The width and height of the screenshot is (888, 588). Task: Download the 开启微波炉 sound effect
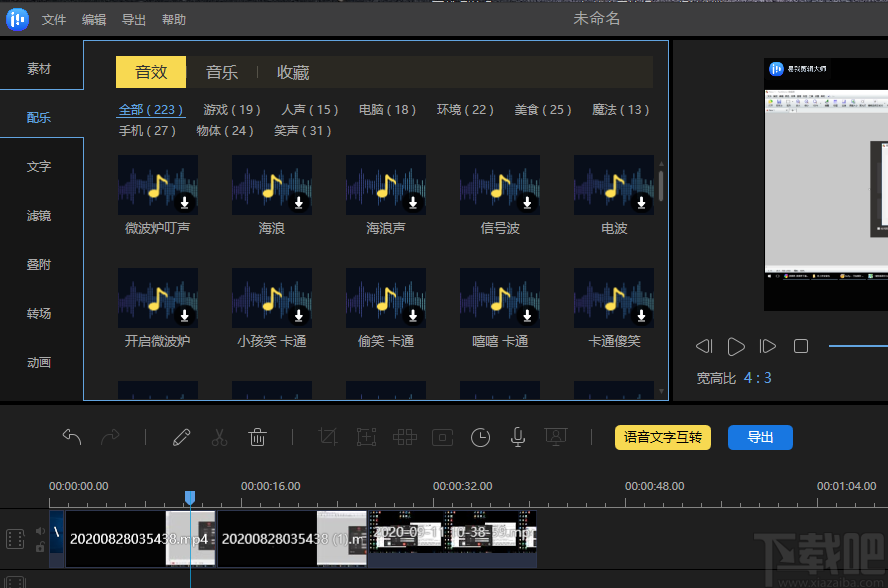[184, 315]
